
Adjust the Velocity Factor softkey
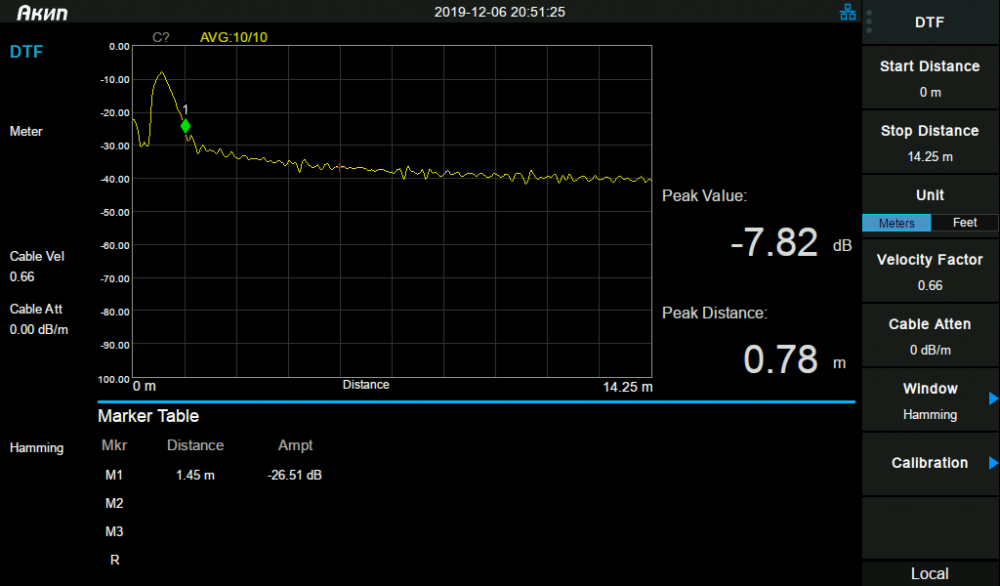pos(930,272)
